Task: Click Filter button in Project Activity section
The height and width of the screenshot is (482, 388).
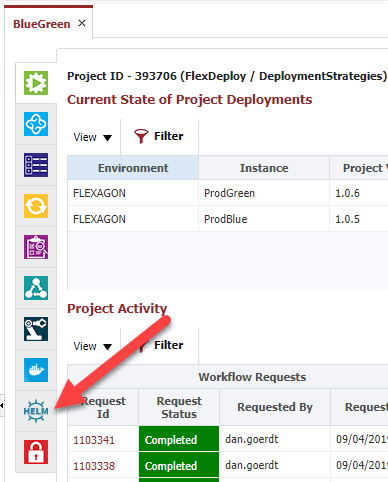Action: pos(159,345)
